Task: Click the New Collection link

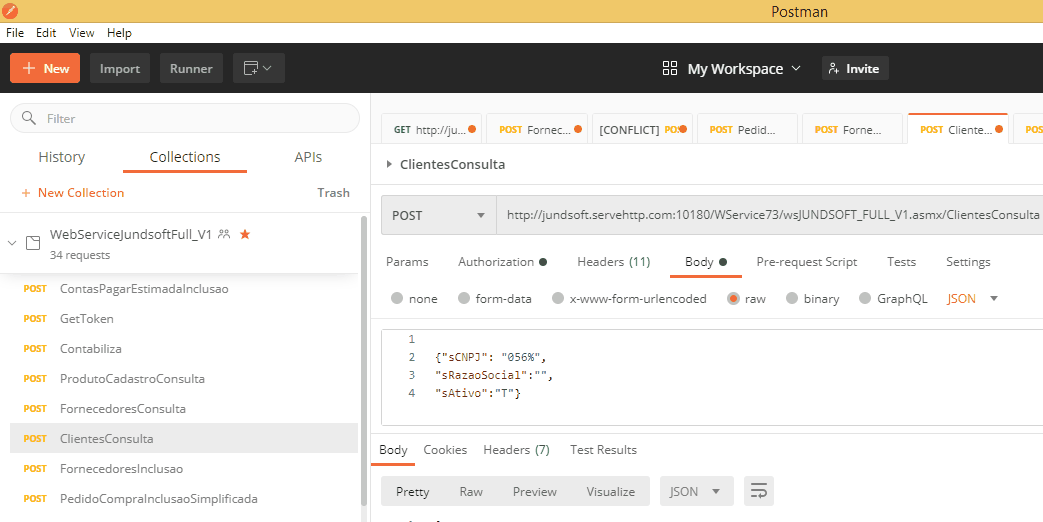Action: [72, 193]
